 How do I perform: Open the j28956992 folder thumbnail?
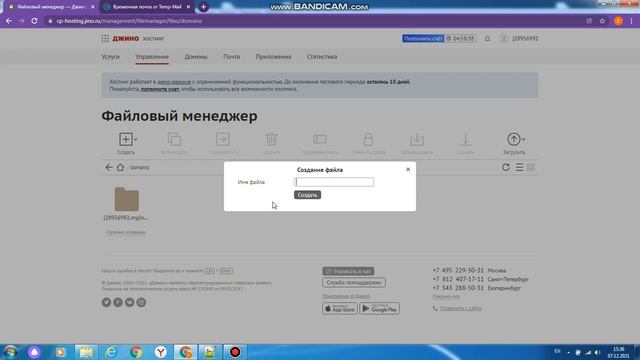click(127, 199)
